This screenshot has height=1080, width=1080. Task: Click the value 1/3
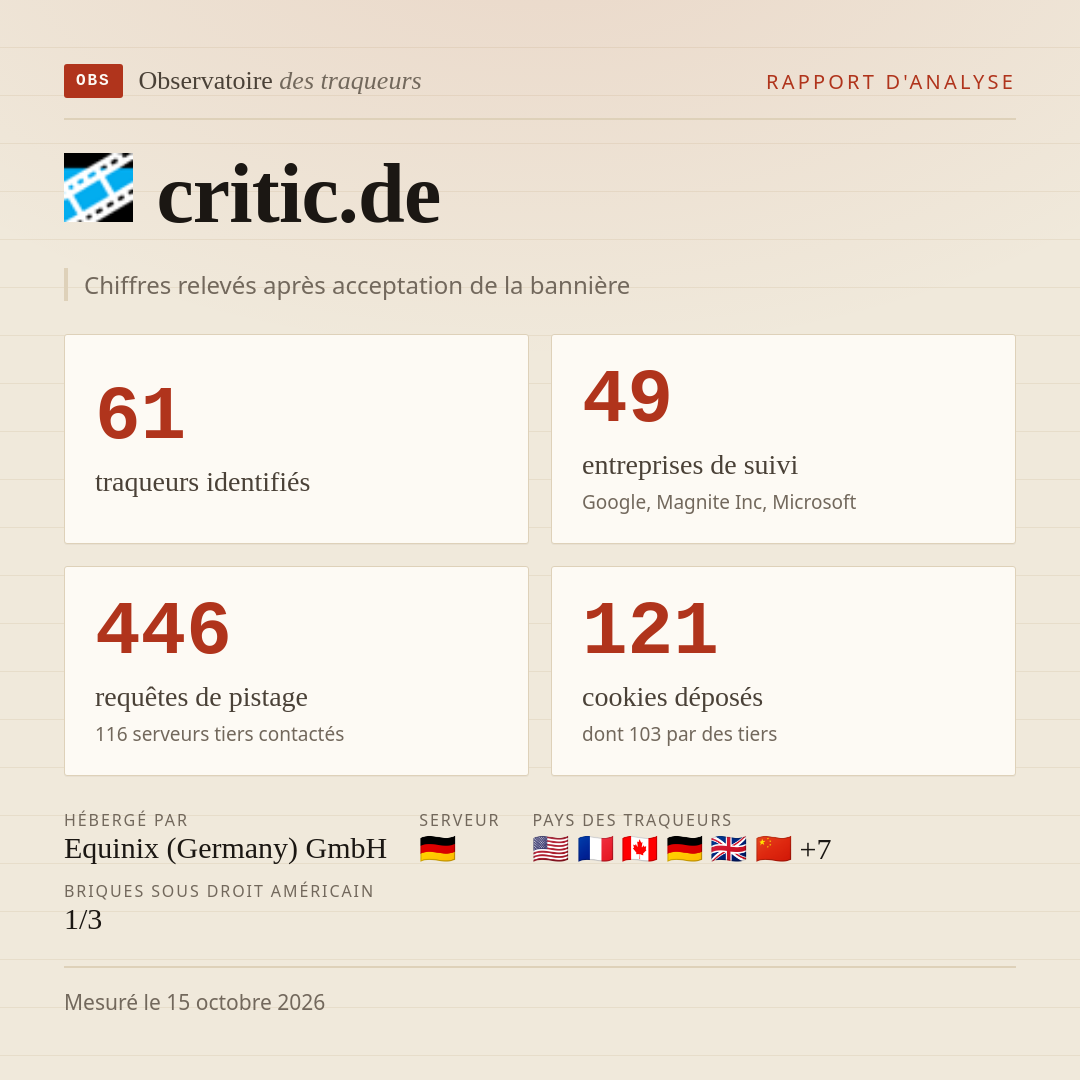point(83,920)
